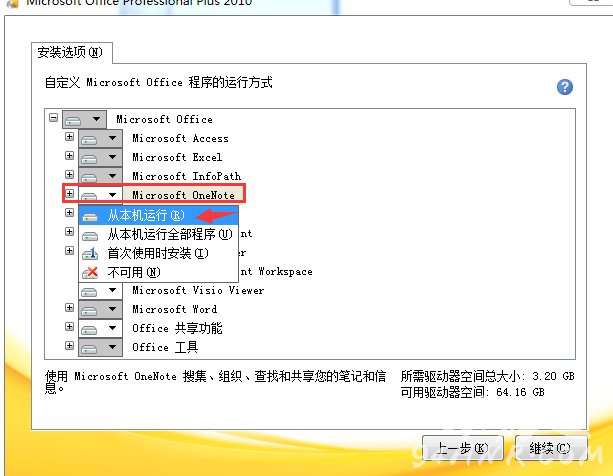Expand the Microsoft Word node
613x476 pixels.
point(69,308)
